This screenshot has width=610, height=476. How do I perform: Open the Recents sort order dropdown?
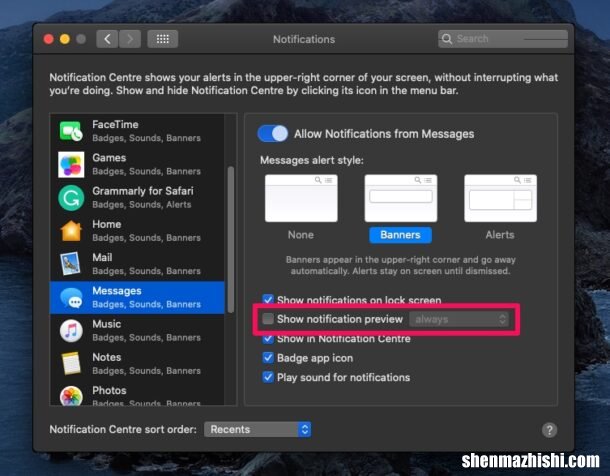tap(258, 429)
